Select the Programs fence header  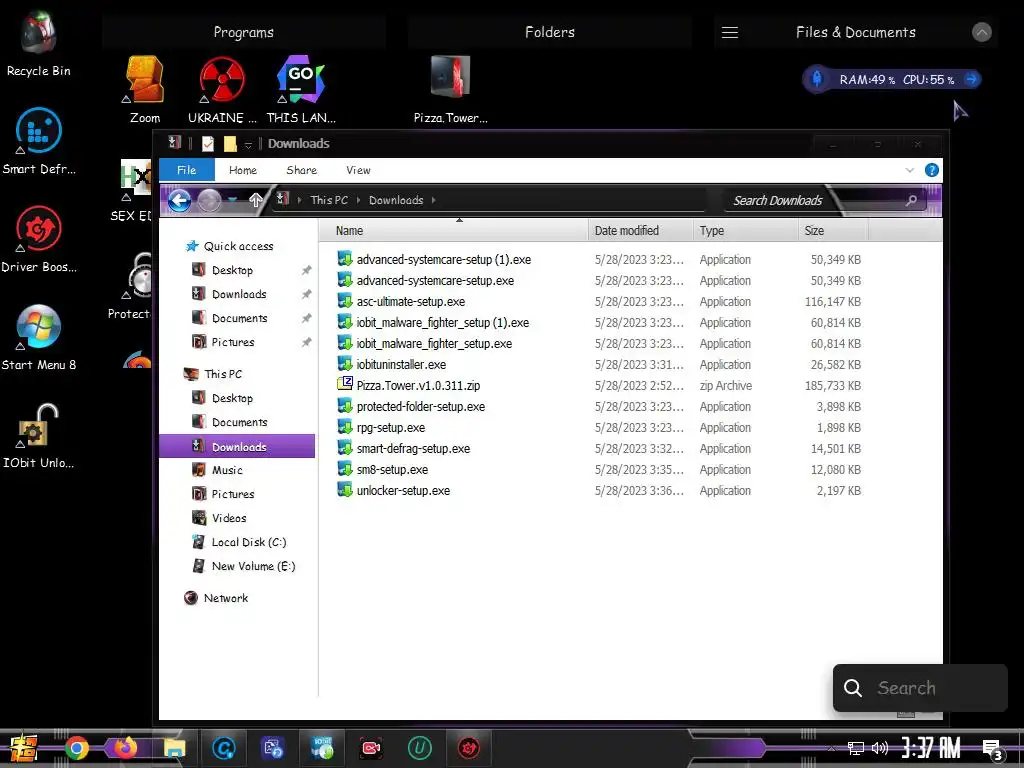point(244,33)
